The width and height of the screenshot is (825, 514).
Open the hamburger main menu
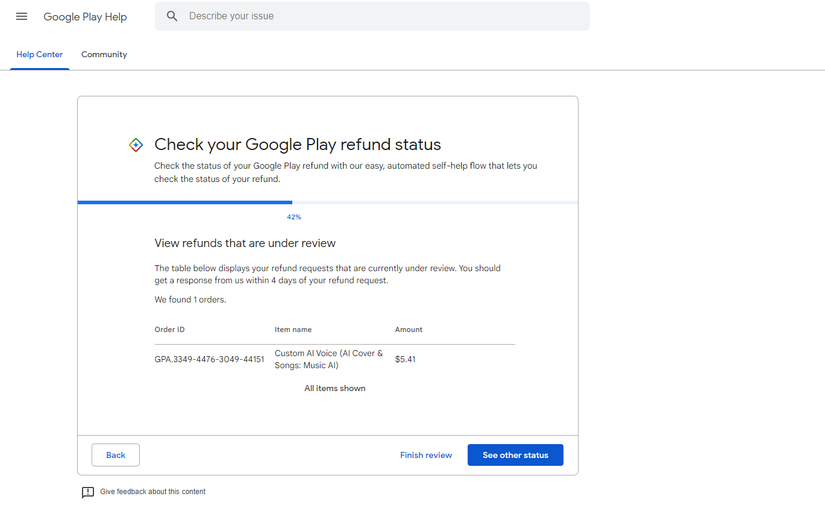pyautogui.click(x=22, y=16)
